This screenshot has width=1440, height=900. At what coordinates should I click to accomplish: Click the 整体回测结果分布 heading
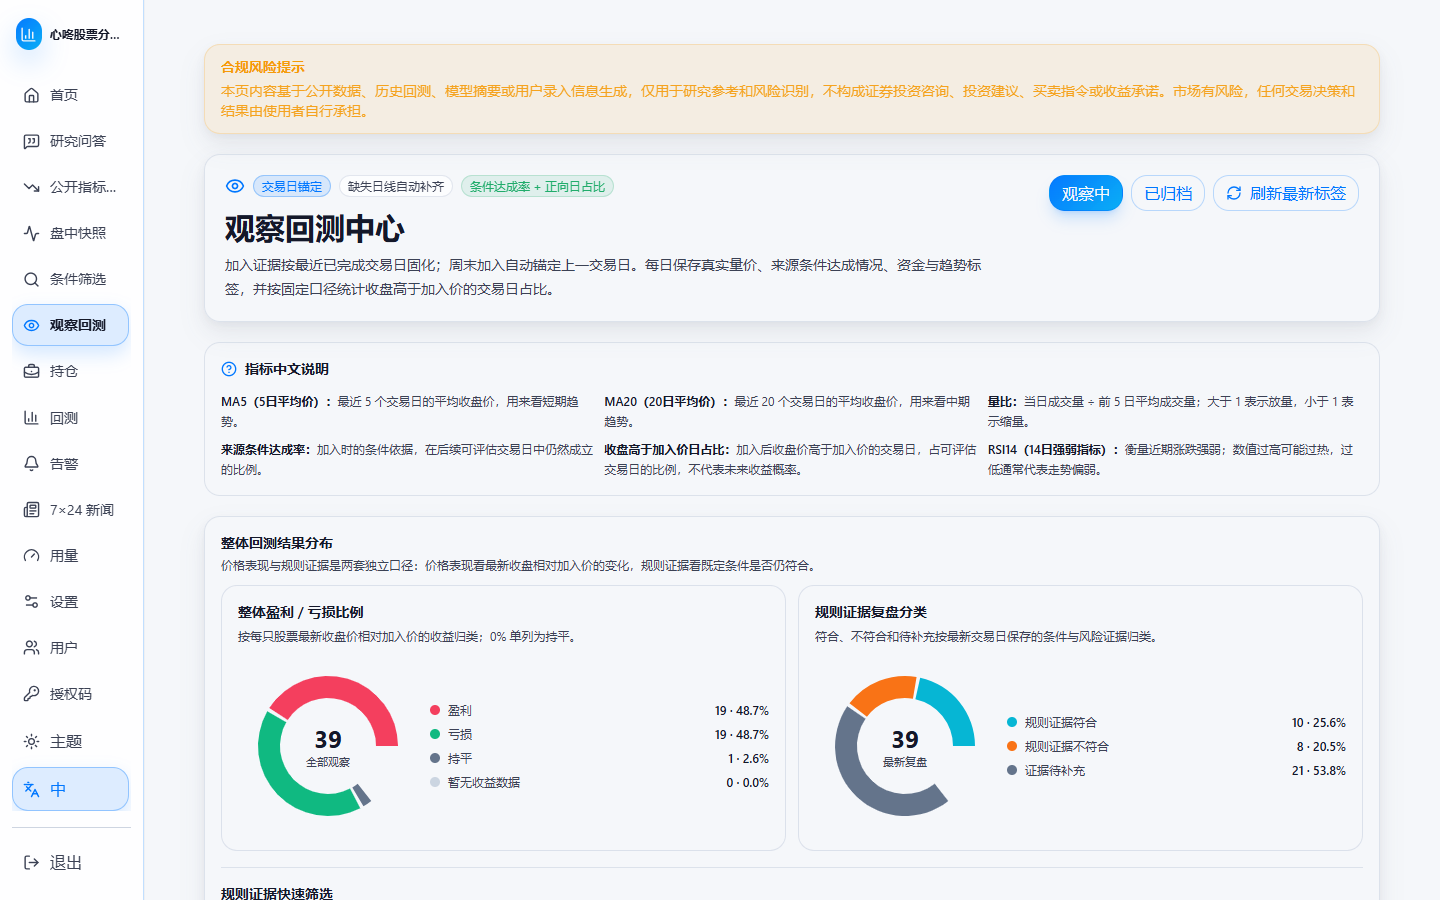tap(277, 543)
